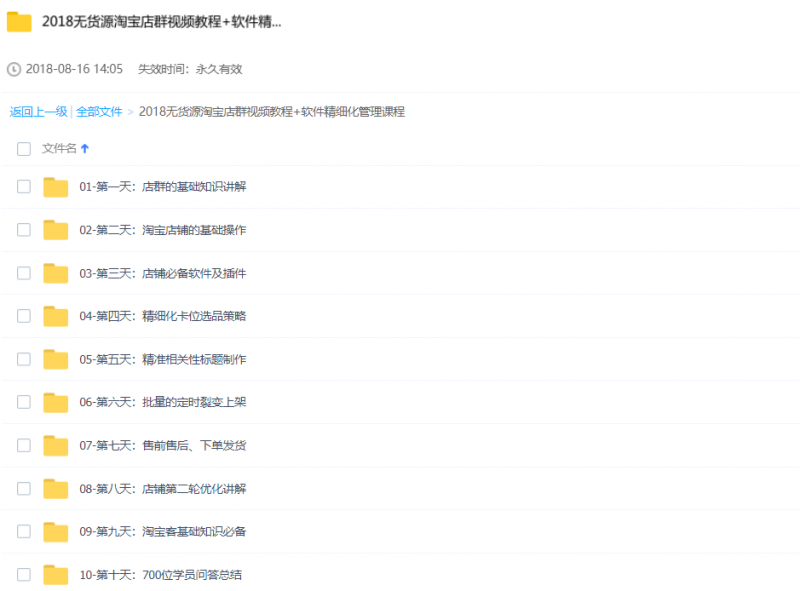This screenshot has height=591, width=800.
Task: Open folder icon of 04-第四天 row
Action: (x=56, y=316)
